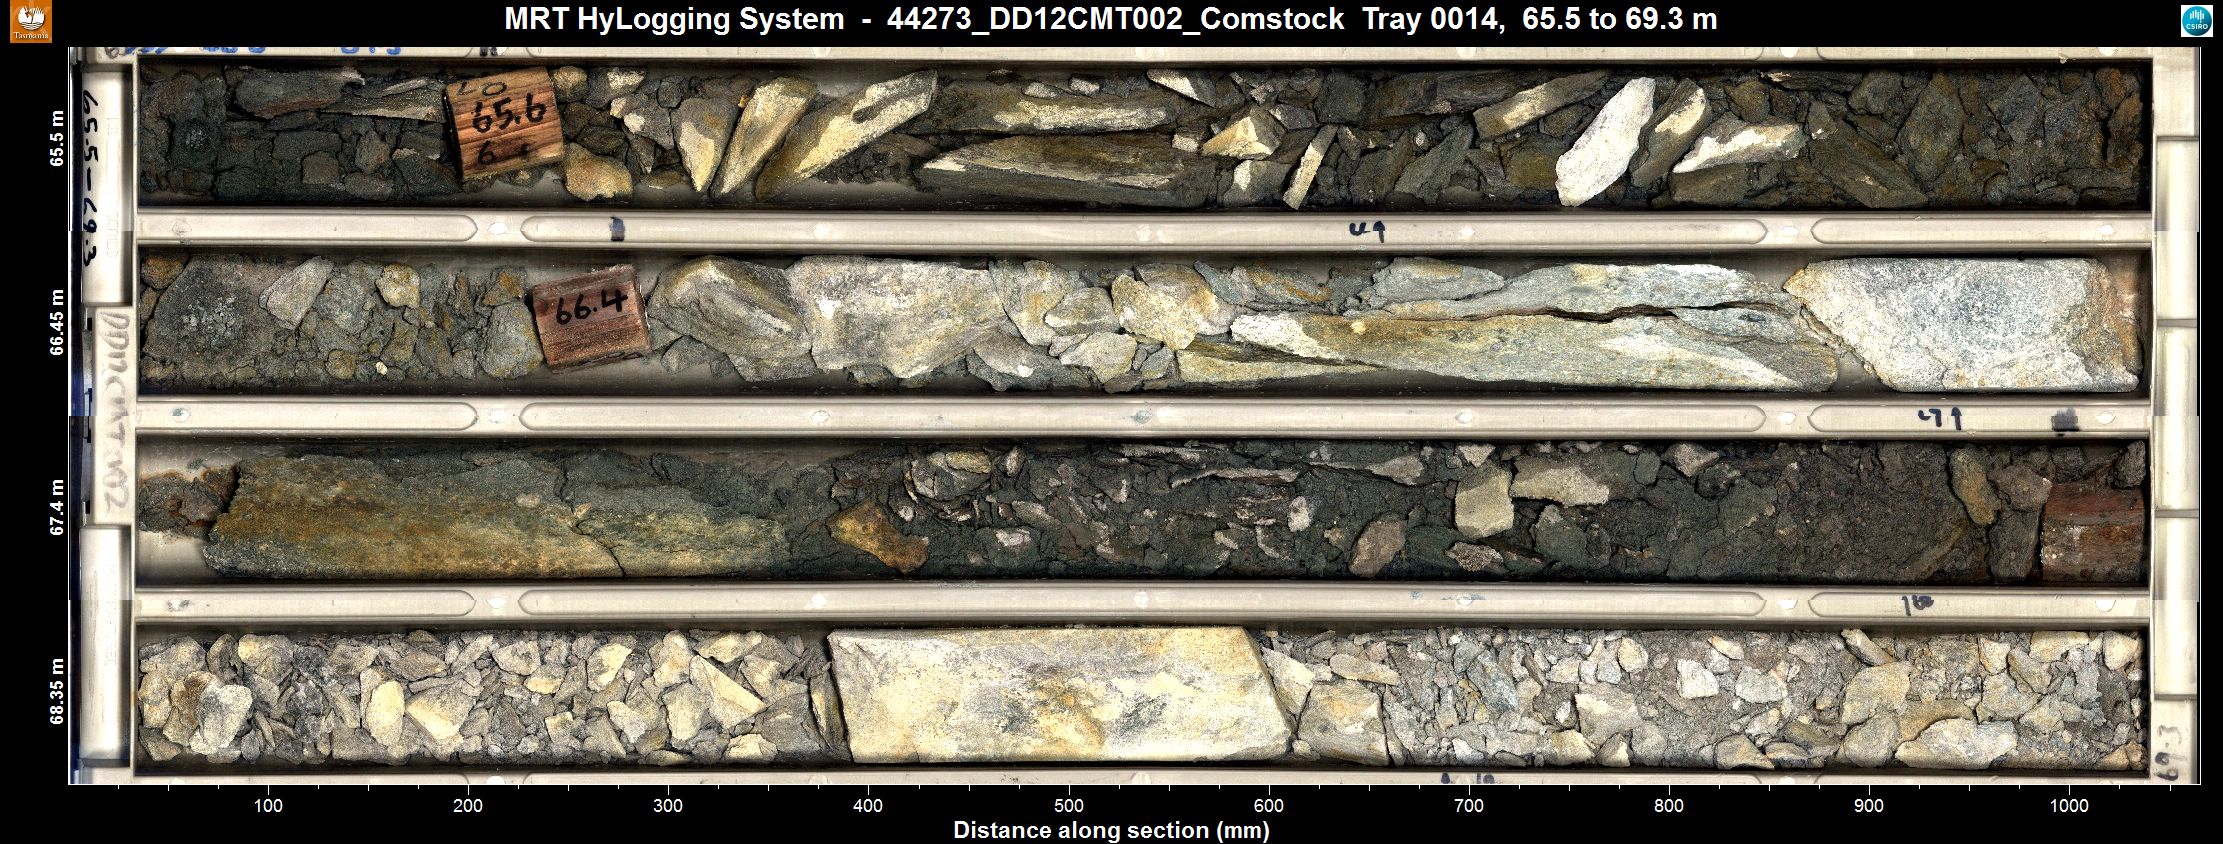Screen dimensions: 2223x844
Task: Click the 100 mm tick on distance axis
Action: (268, 806)
